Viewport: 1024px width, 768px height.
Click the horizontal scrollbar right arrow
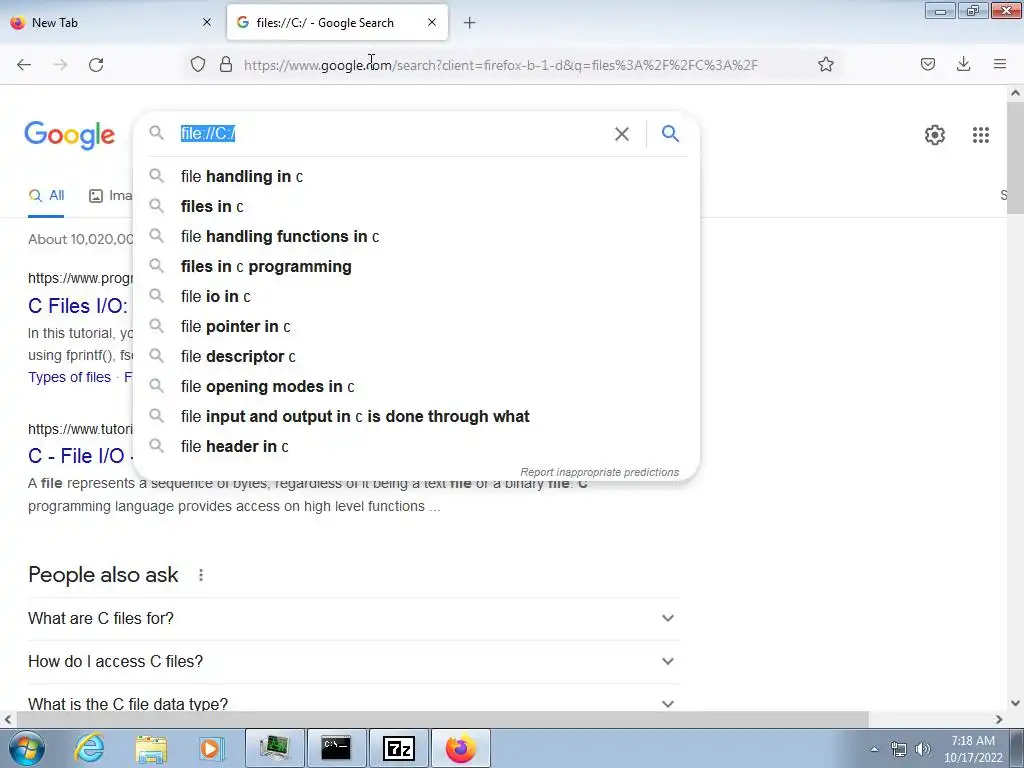point(999,720)
